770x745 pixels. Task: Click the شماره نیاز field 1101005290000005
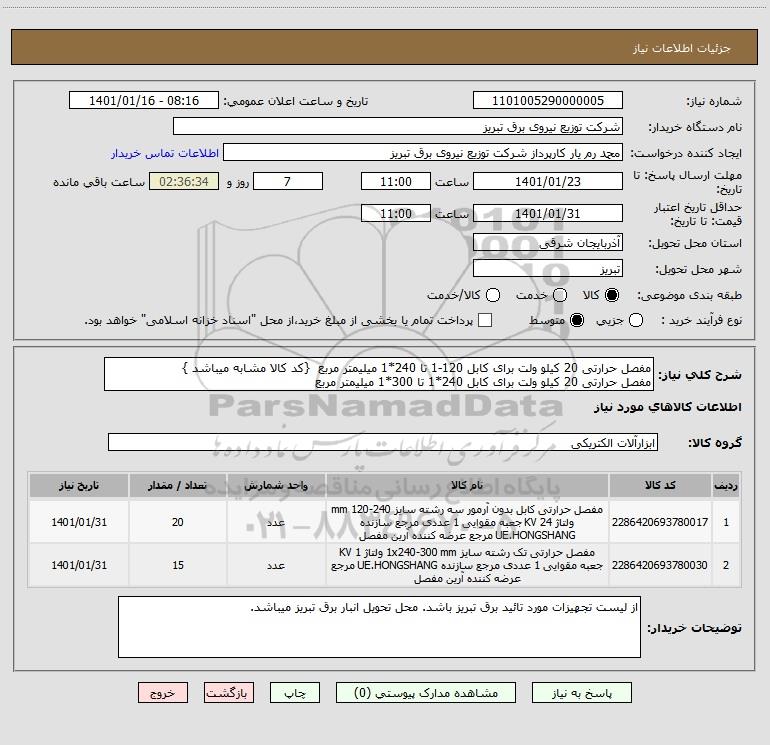point(548,101)
